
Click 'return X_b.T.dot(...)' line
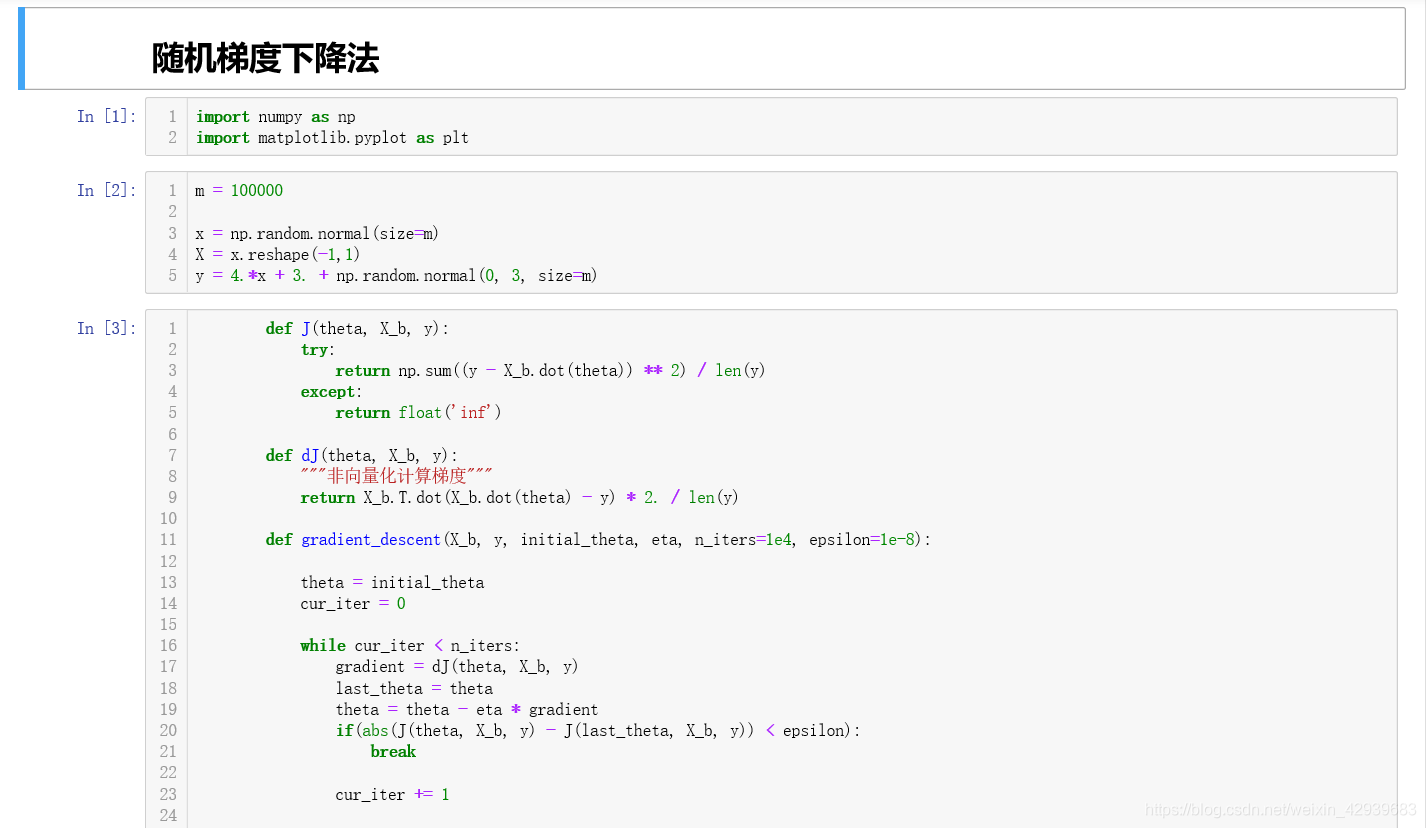tap(519, 497)
